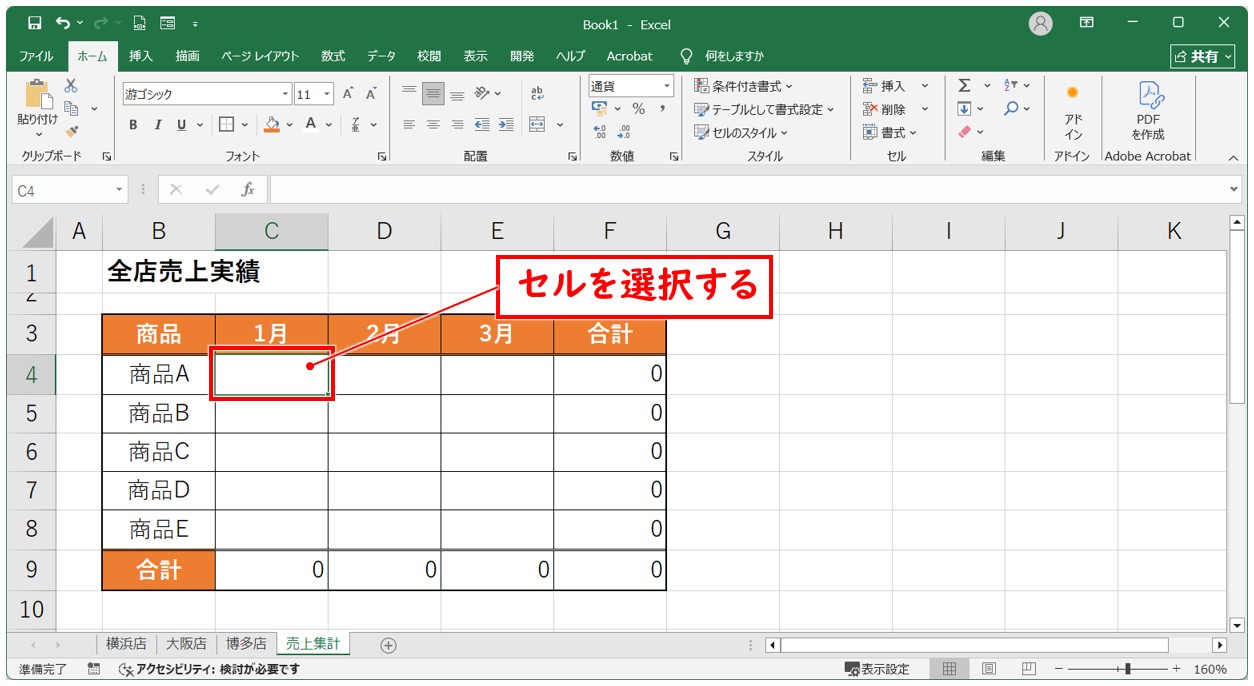1254x686 pixels.
Task: Click 表示設定 in the status bar
Action: (877, 669)
